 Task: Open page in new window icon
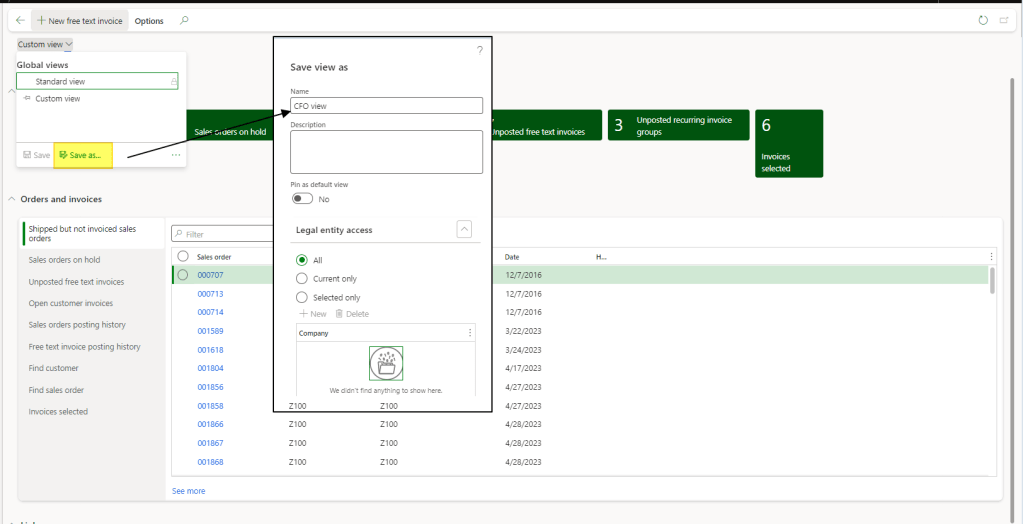click(1004, 20)
